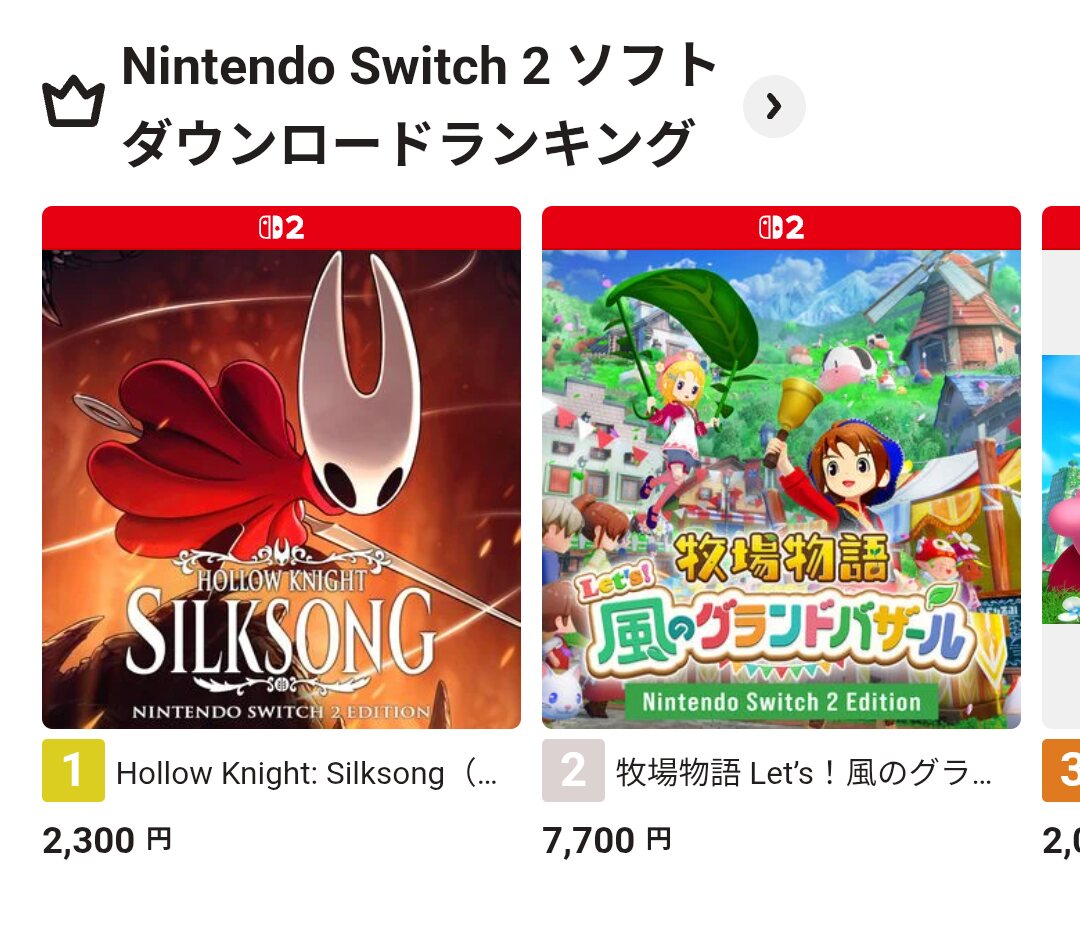The width and height of the screenshot is (1080, 937).
Task: Click the crown ranking icon
Action: coord(73,104)
